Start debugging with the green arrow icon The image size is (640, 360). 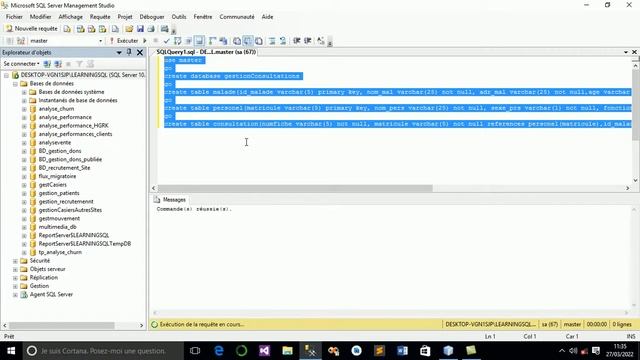point(144,41)
